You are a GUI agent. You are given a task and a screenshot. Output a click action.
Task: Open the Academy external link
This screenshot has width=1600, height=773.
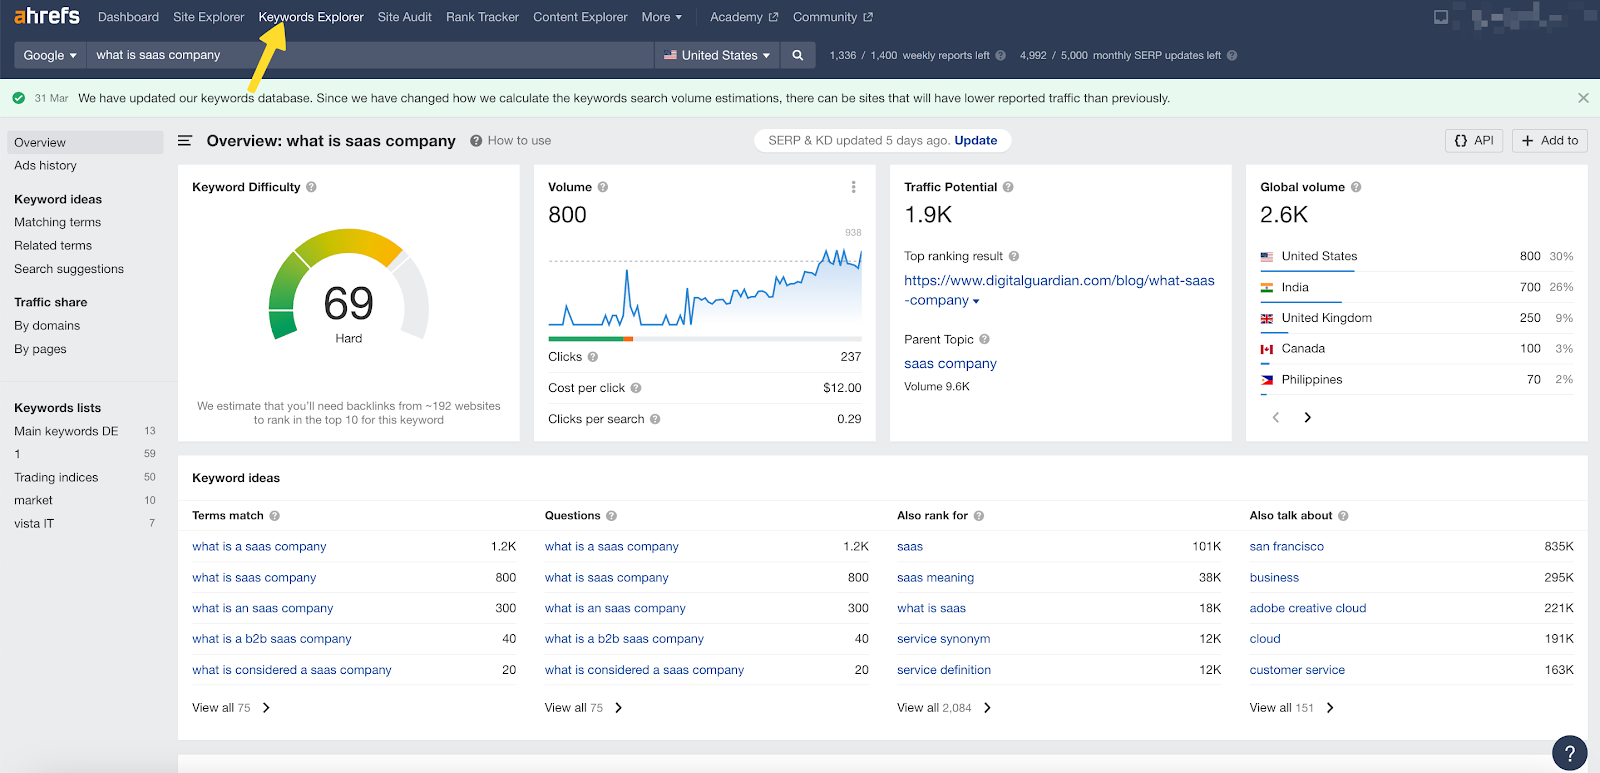(744, 17)
